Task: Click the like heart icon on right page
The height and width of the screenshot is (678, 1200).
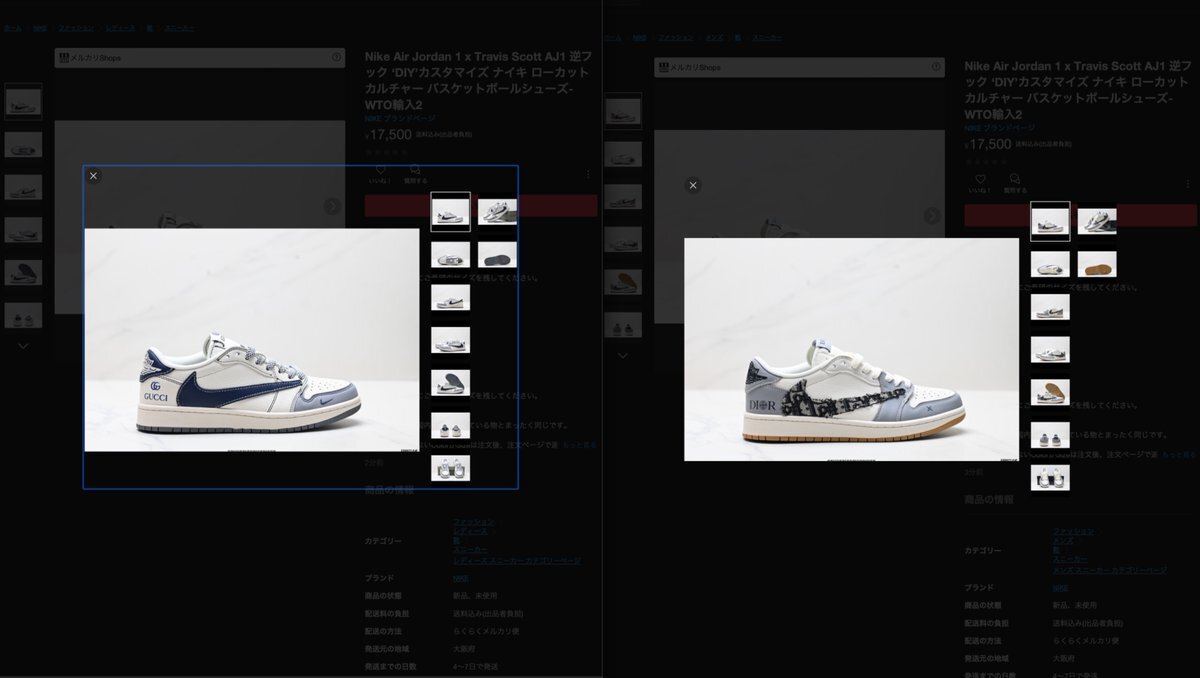Action: 980,180
